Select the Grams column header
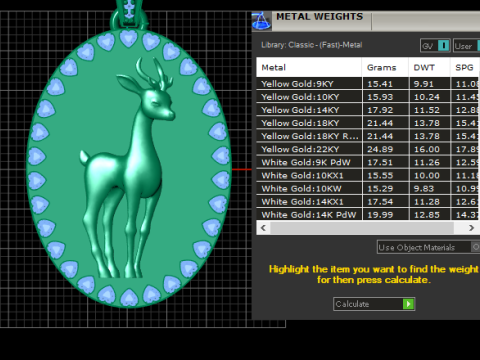The image size is (480, 360). [385, 68]
